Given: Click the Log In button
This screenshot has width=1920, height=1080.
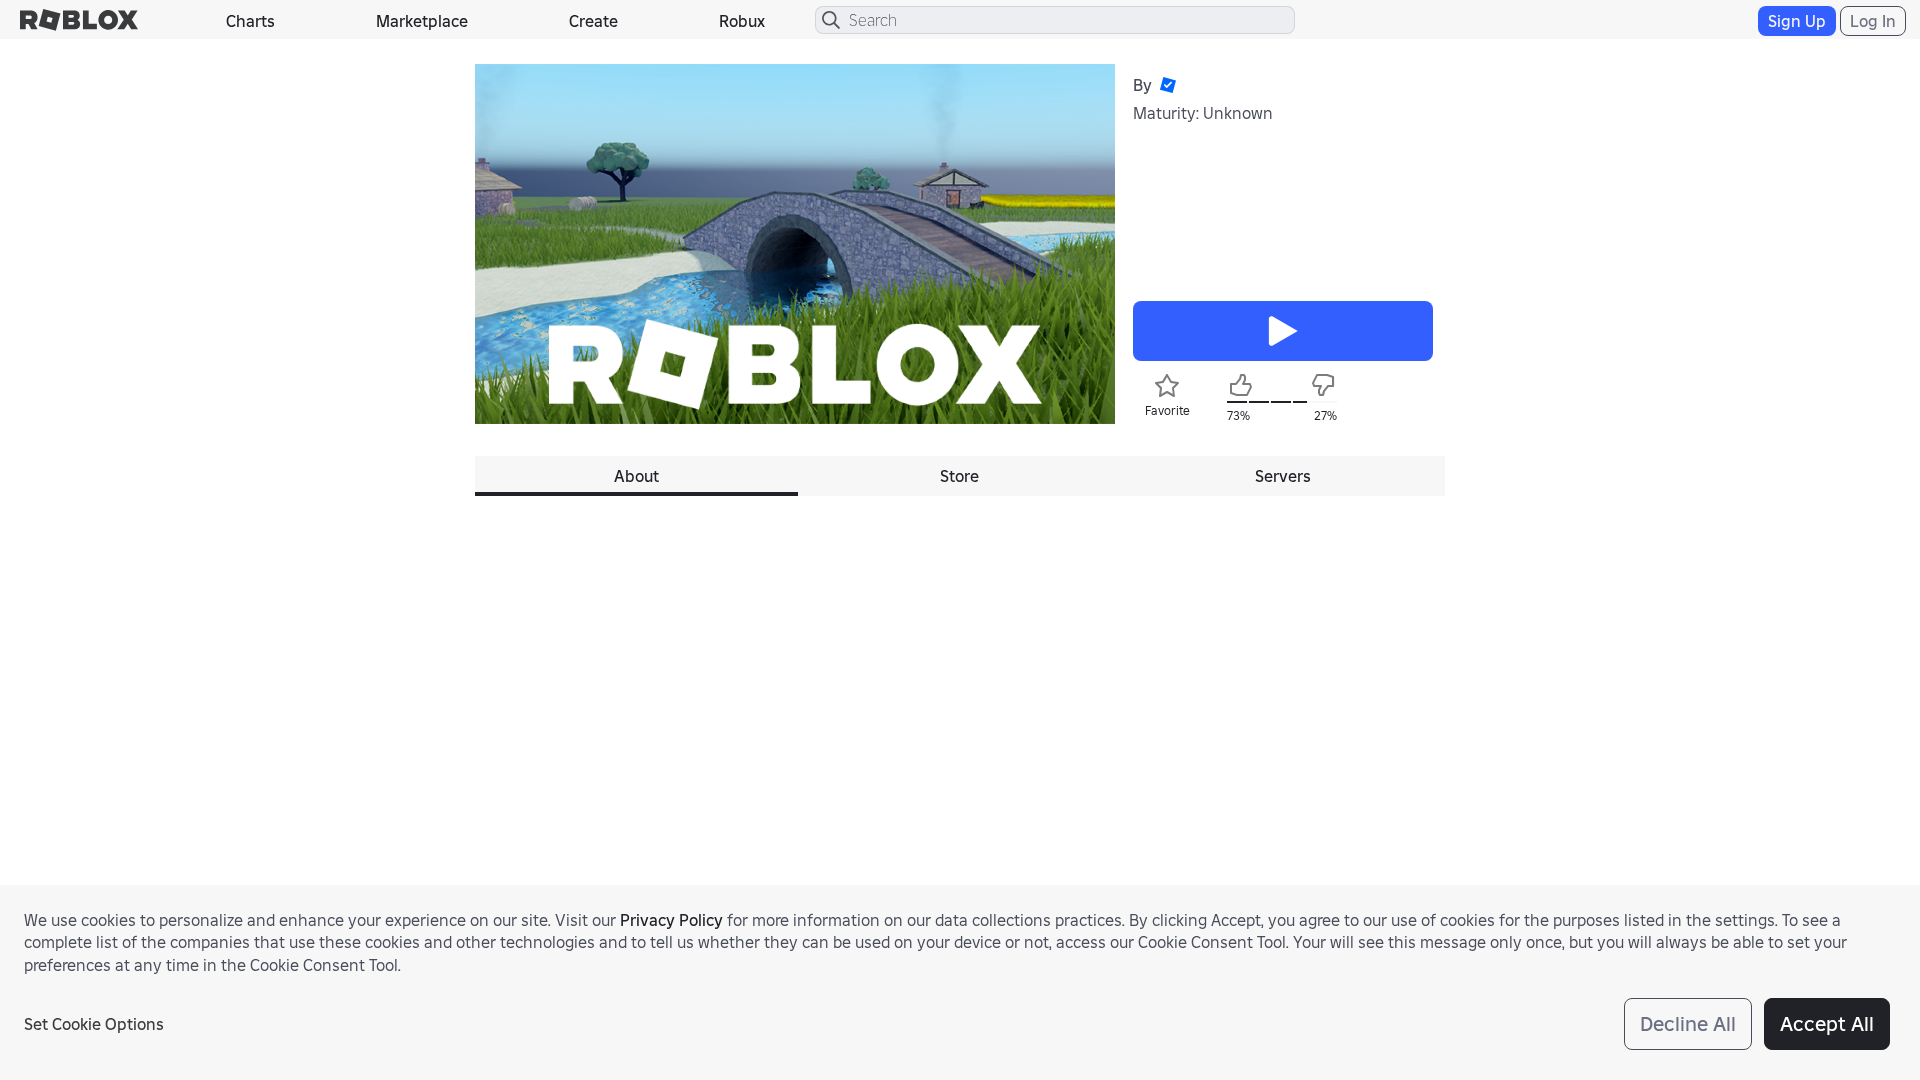Looking at the screenshot, I should click(1872, 21).
